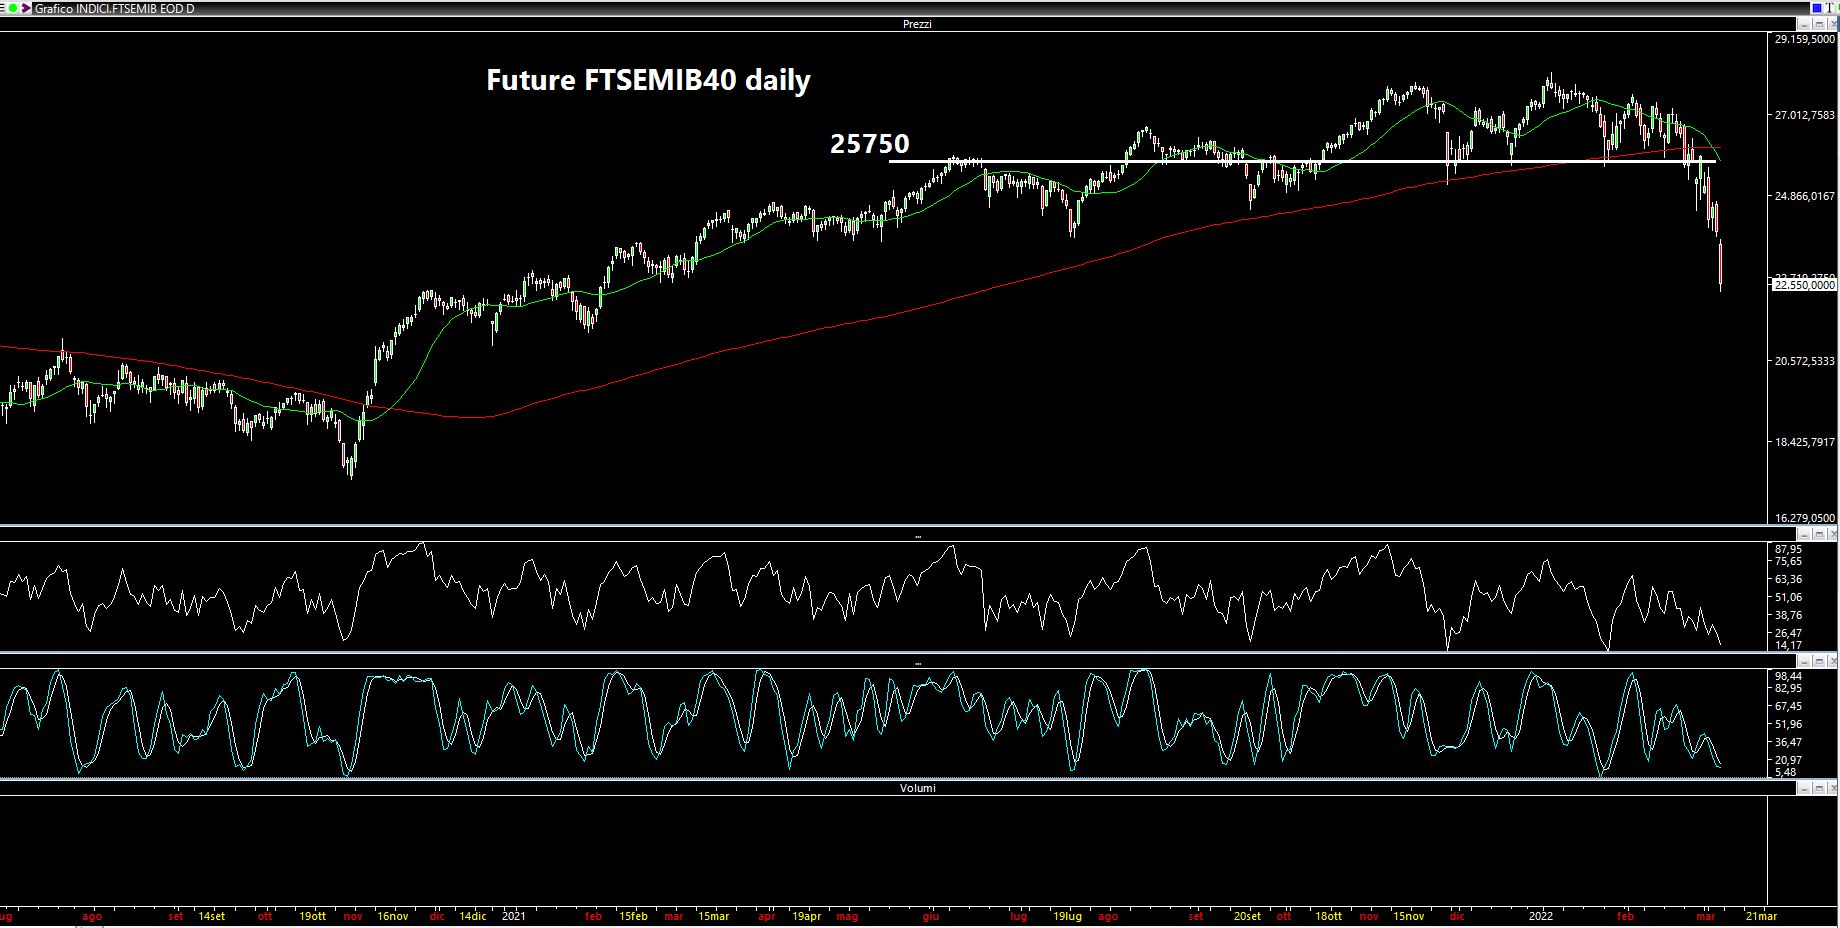Click the 15mar date on the time axis
This screenshot has height=928, width=1840.
click(713, 915)
